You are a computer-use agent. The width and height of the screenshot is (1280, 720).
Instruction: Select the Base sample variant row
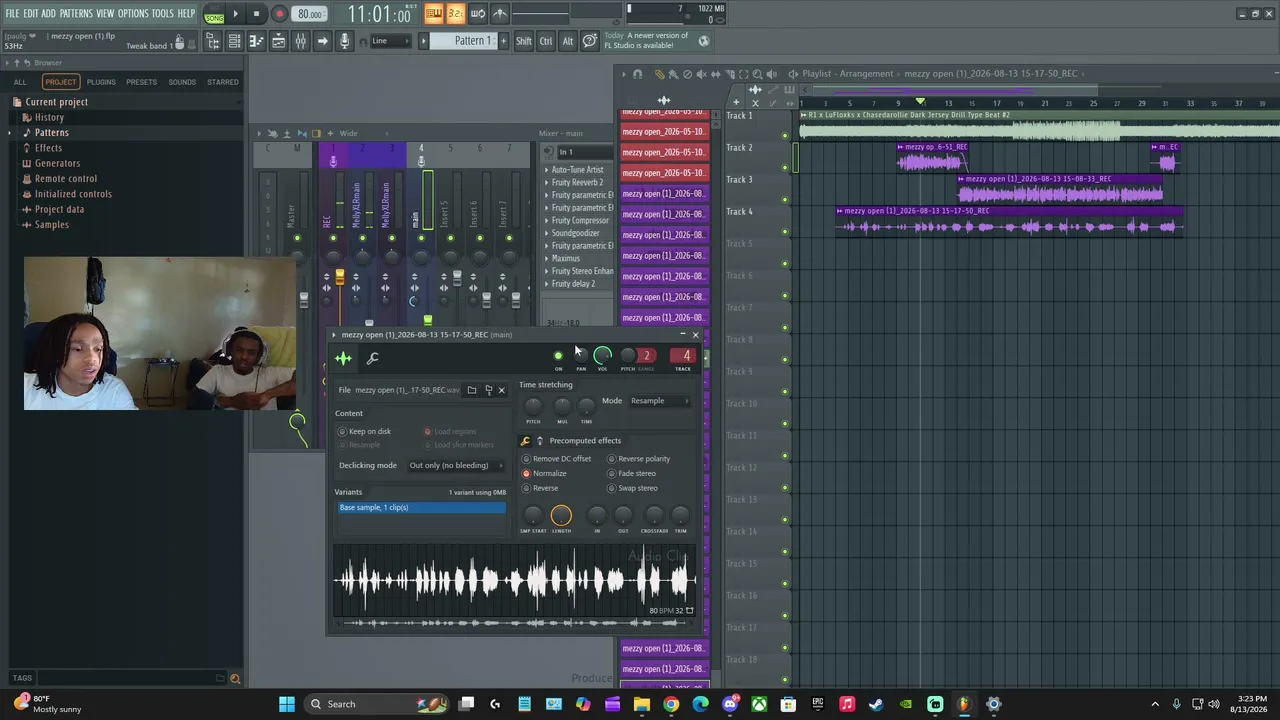click(x=422, y=508)
